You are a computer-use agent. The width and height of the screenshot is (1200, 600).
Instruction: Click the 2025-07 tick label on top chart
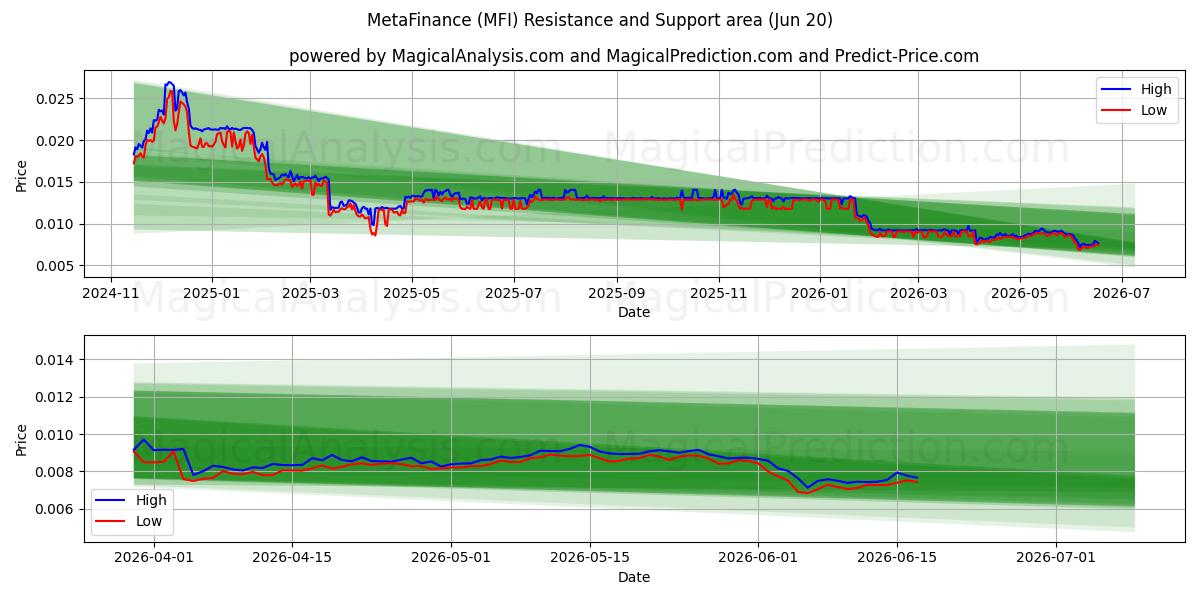514,293
